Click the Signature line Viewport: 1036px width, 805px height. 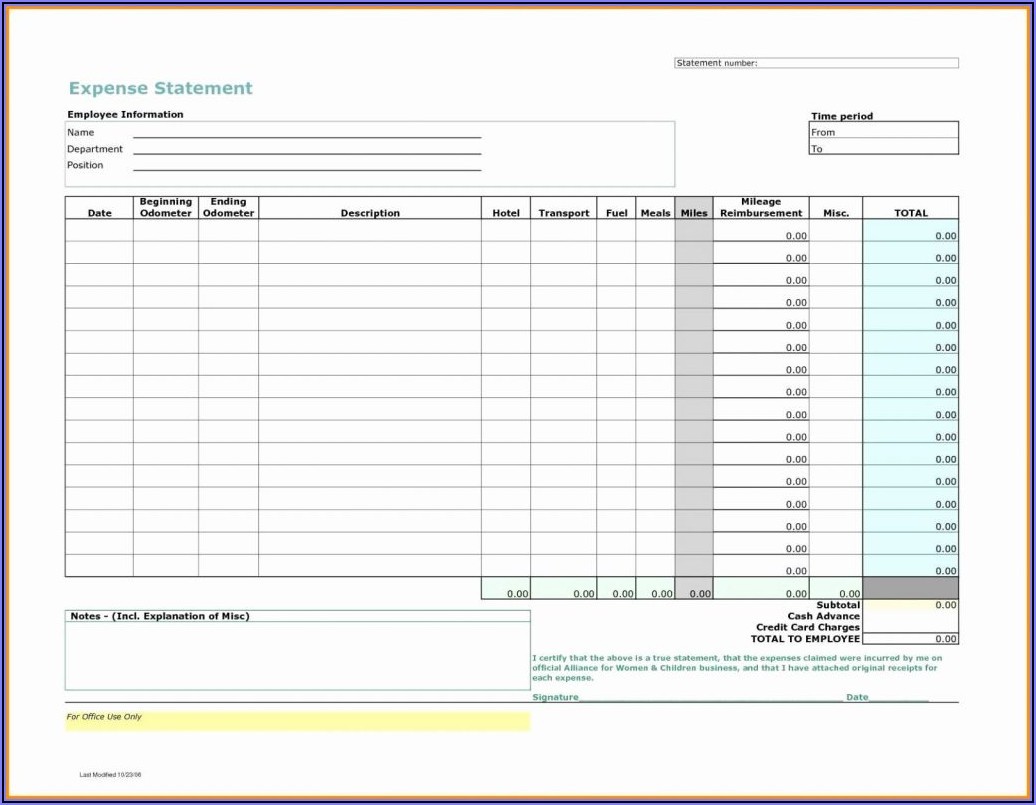point(710,697)
